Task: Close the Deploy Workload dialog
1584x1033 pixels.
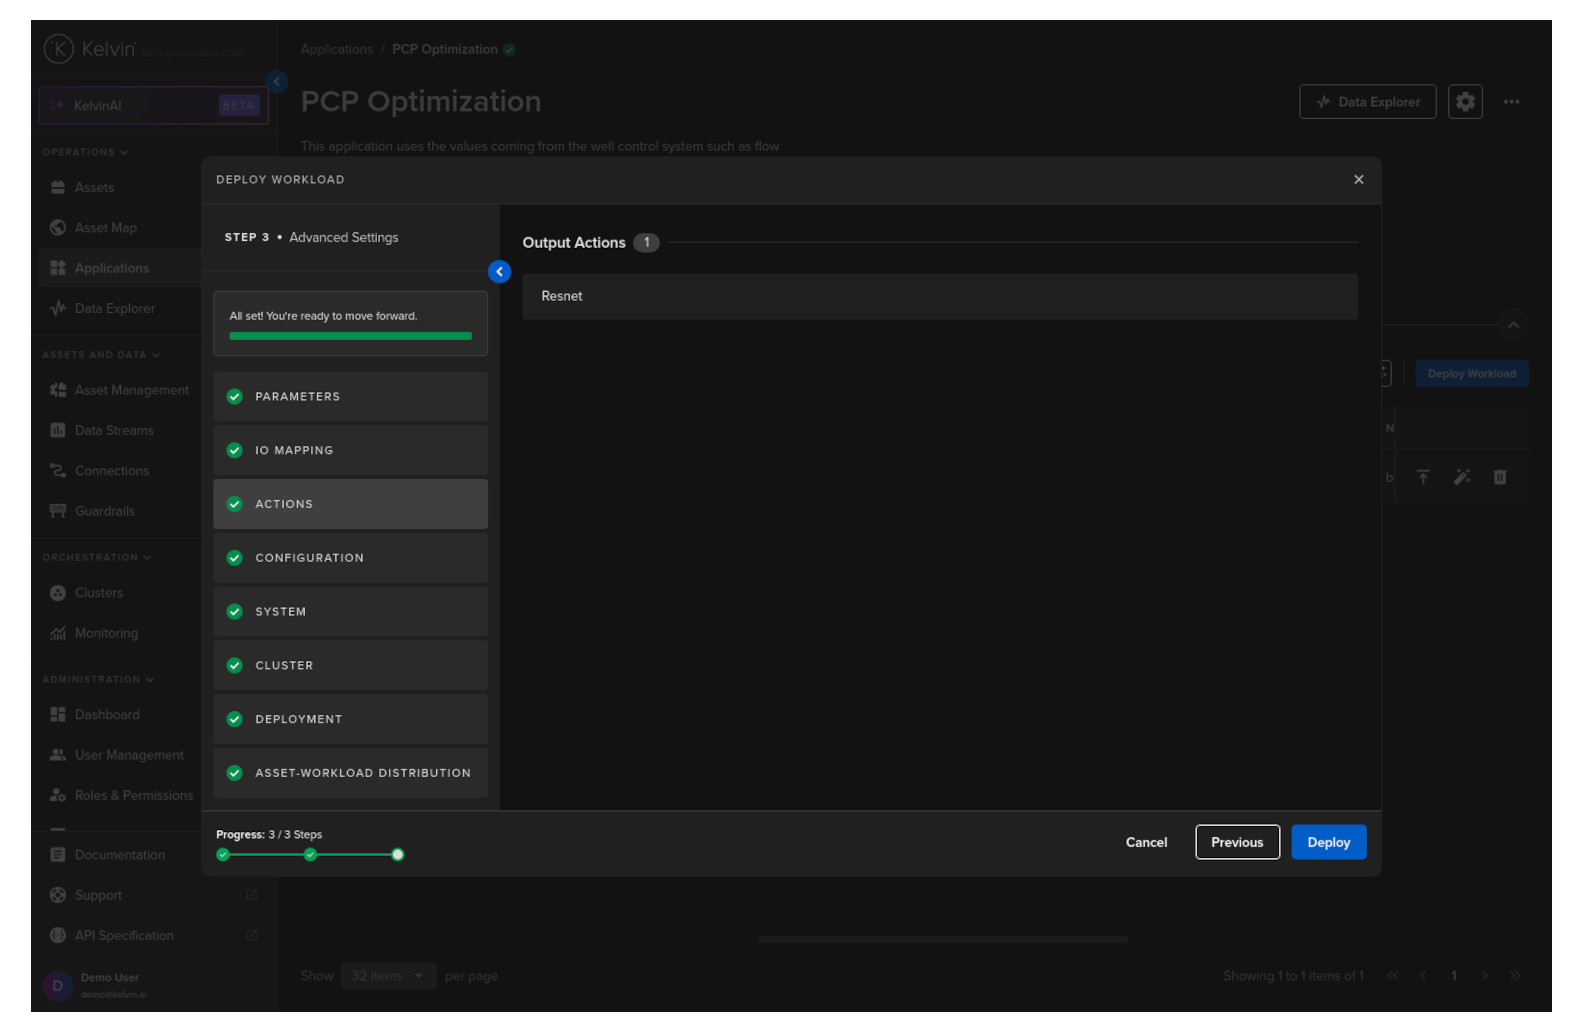Action: pyautogui.click(x=1358, y=180)
